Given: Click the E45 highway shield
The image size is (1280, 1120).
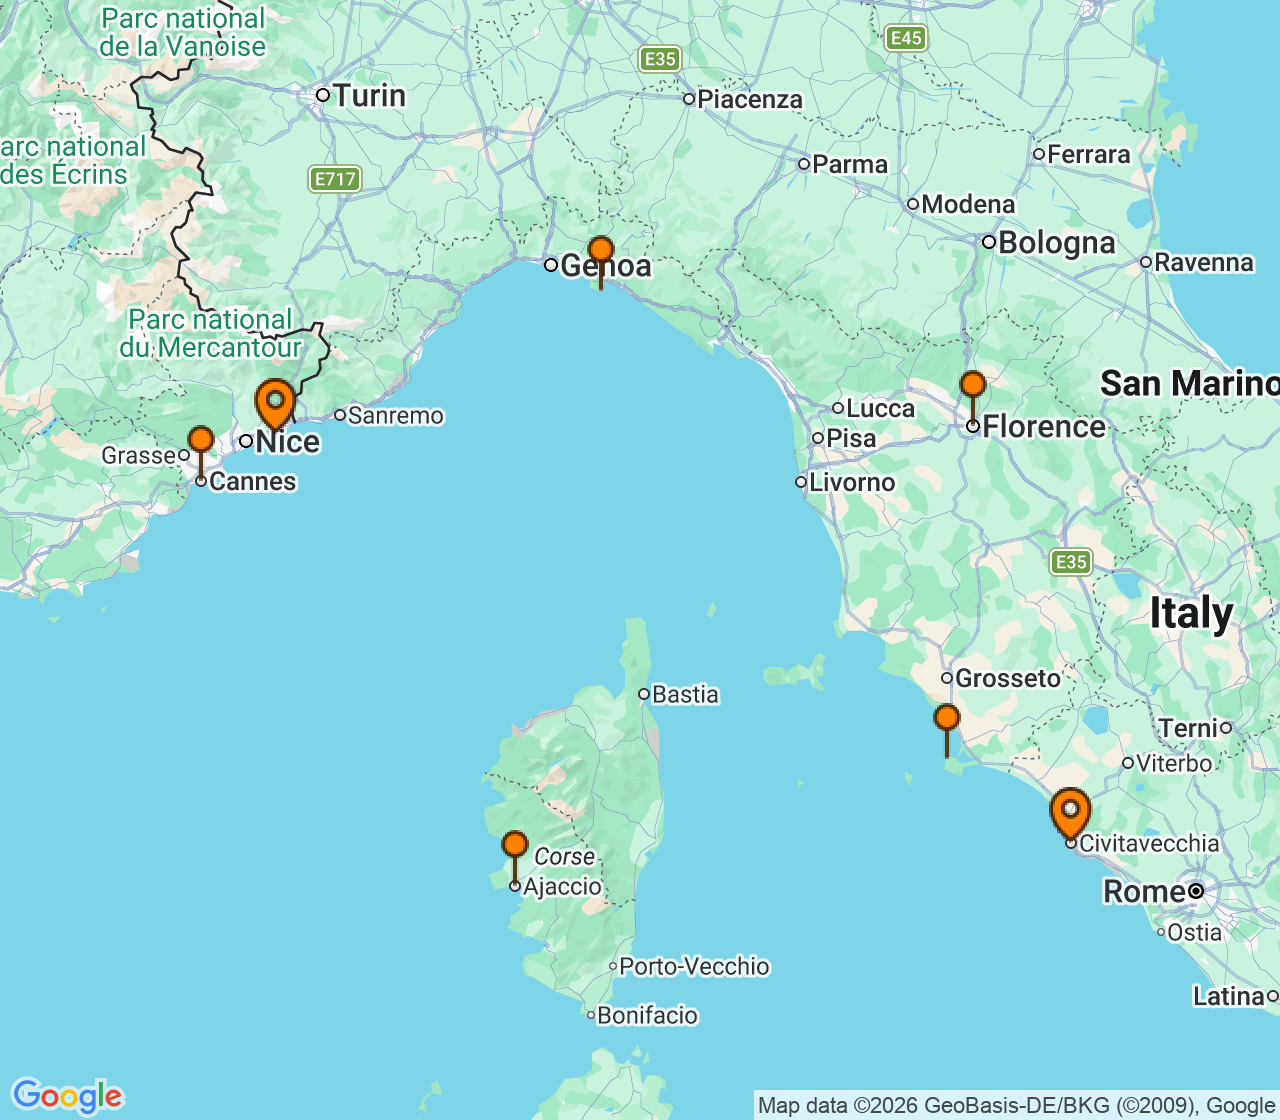Looking at the screenshot, I should (x=906, y=38).
